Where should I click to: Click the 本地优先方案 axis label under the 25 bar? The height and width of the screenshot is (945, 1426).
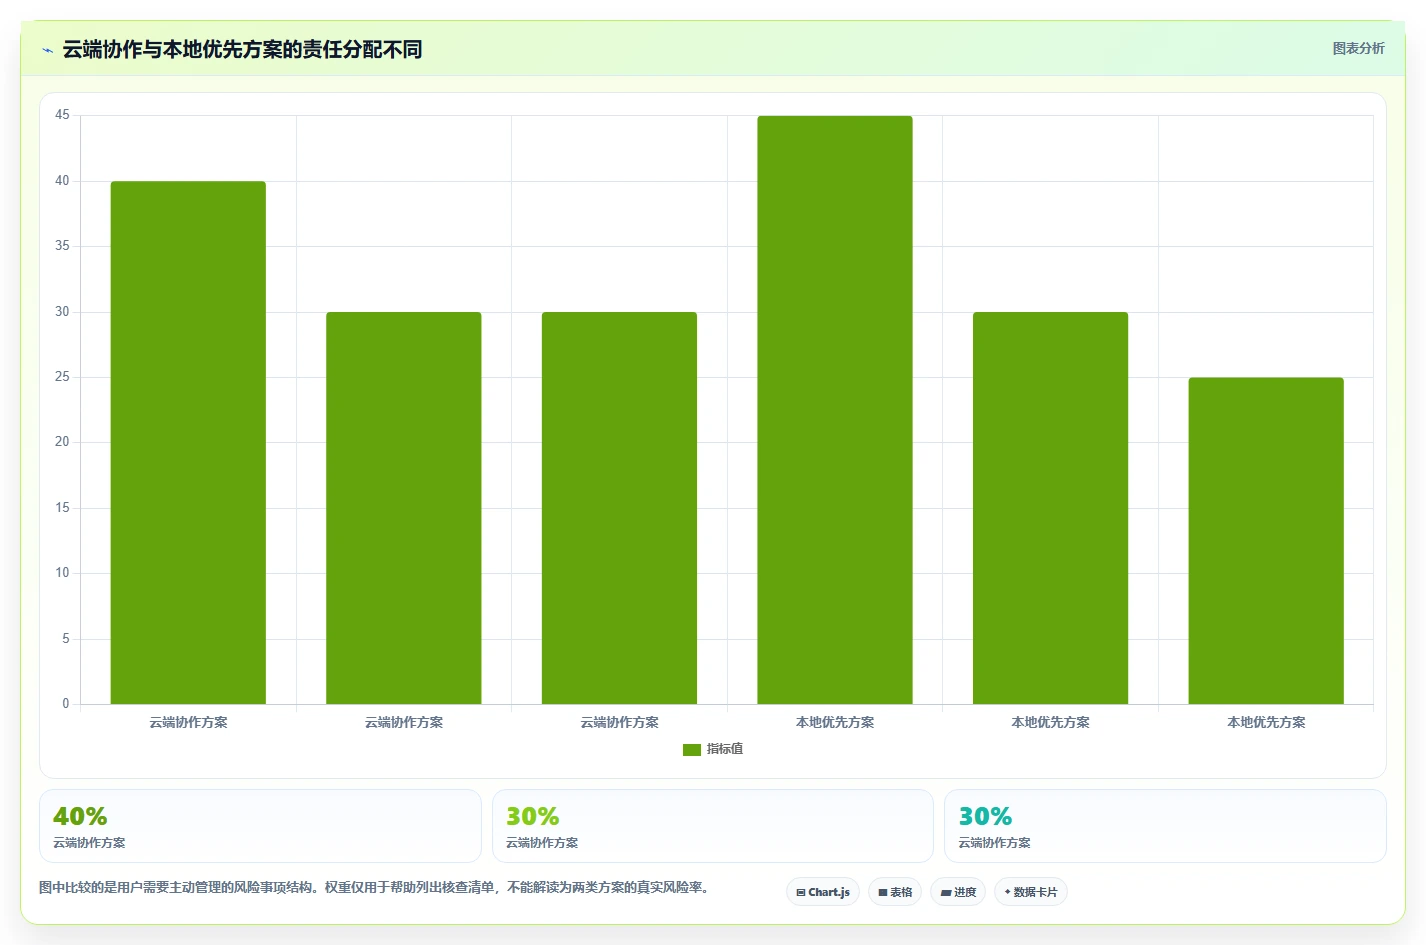click(x=1266, y=722)
